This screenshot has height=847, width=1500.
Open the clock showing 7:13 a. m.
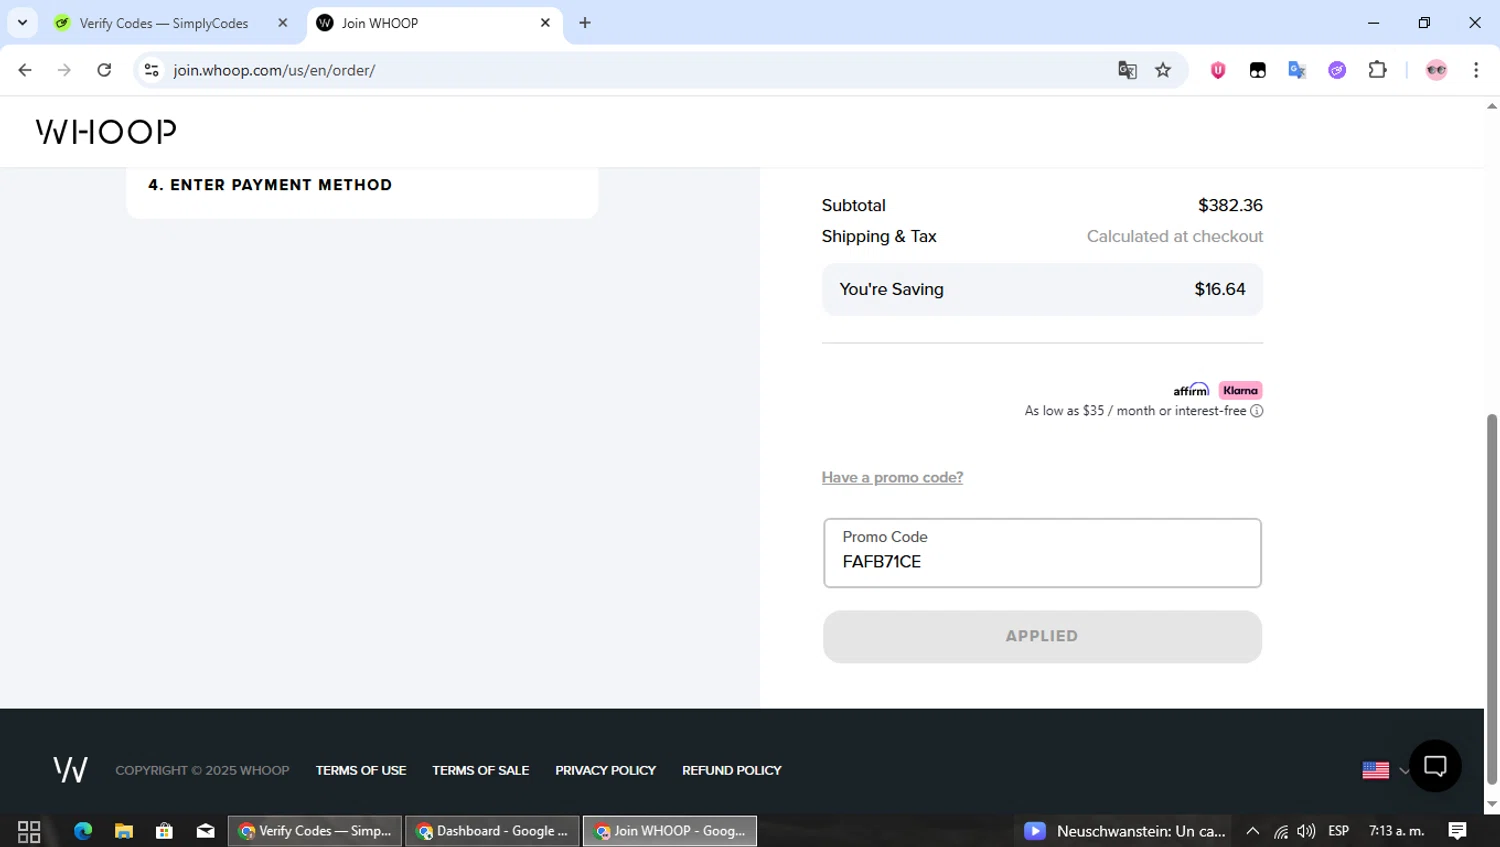[x=1396, y=831]
